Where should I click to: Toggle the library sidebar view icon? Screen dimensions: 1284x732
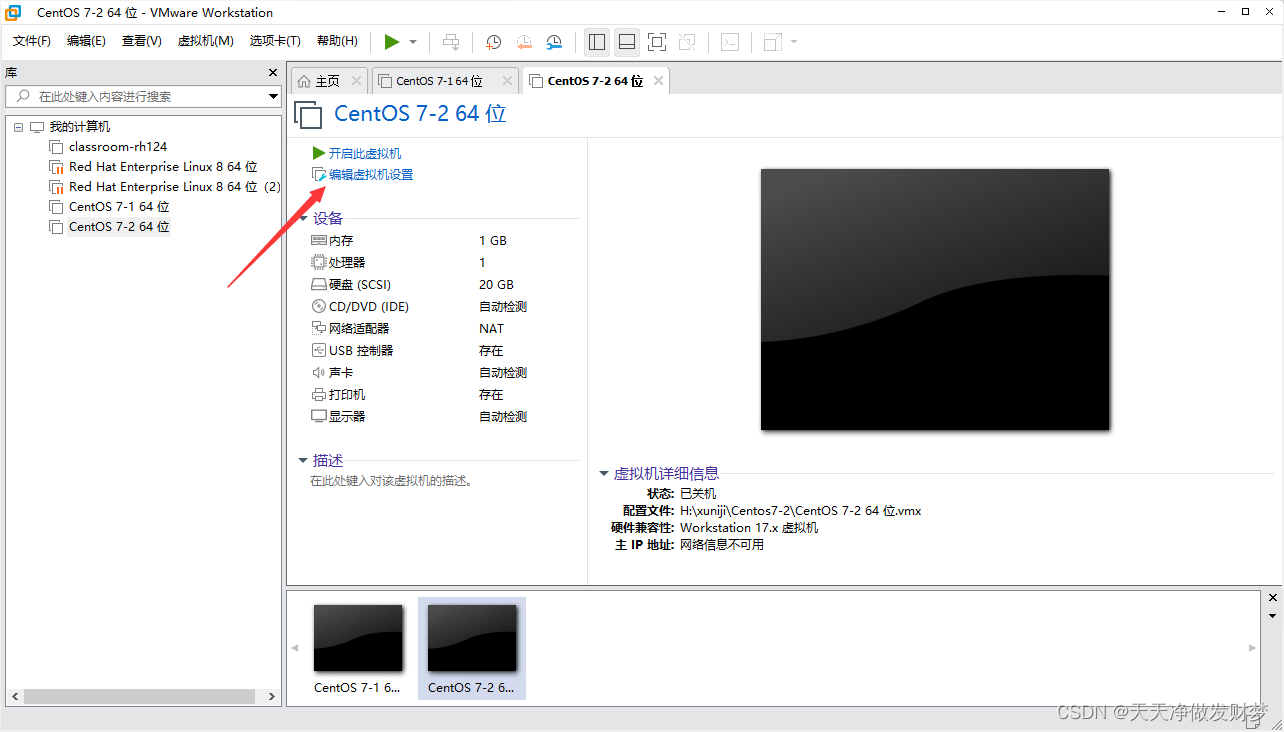(597, 42)
